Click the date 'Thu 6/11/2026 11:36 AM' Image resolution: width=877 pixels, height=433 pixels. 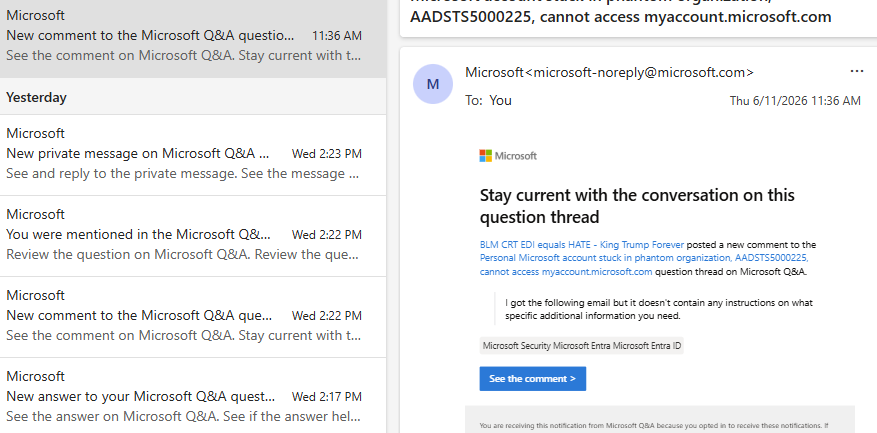click(795, 101)
